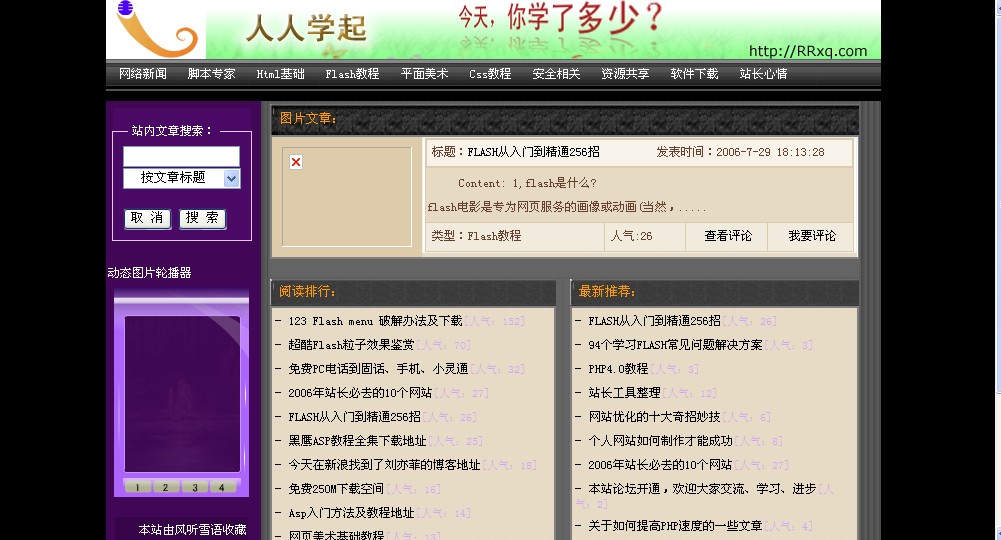The height and width of the screenshot is (540, 1001).
Task: Open 本站论坛开通 announcement article
Action: [702, 489]
